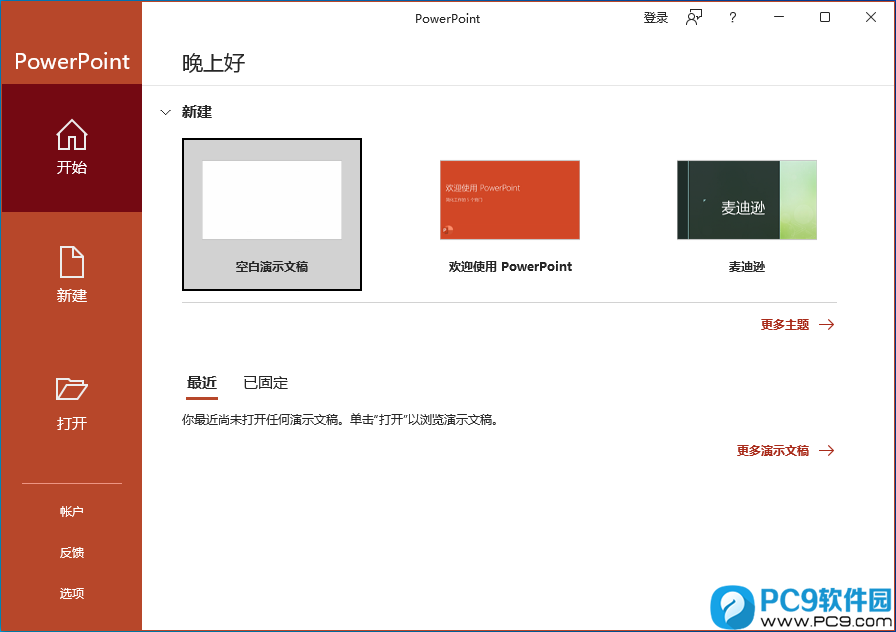Click the 新建 document icon in sidebar
Screen dimensions: 896x632
pos(71,262)
